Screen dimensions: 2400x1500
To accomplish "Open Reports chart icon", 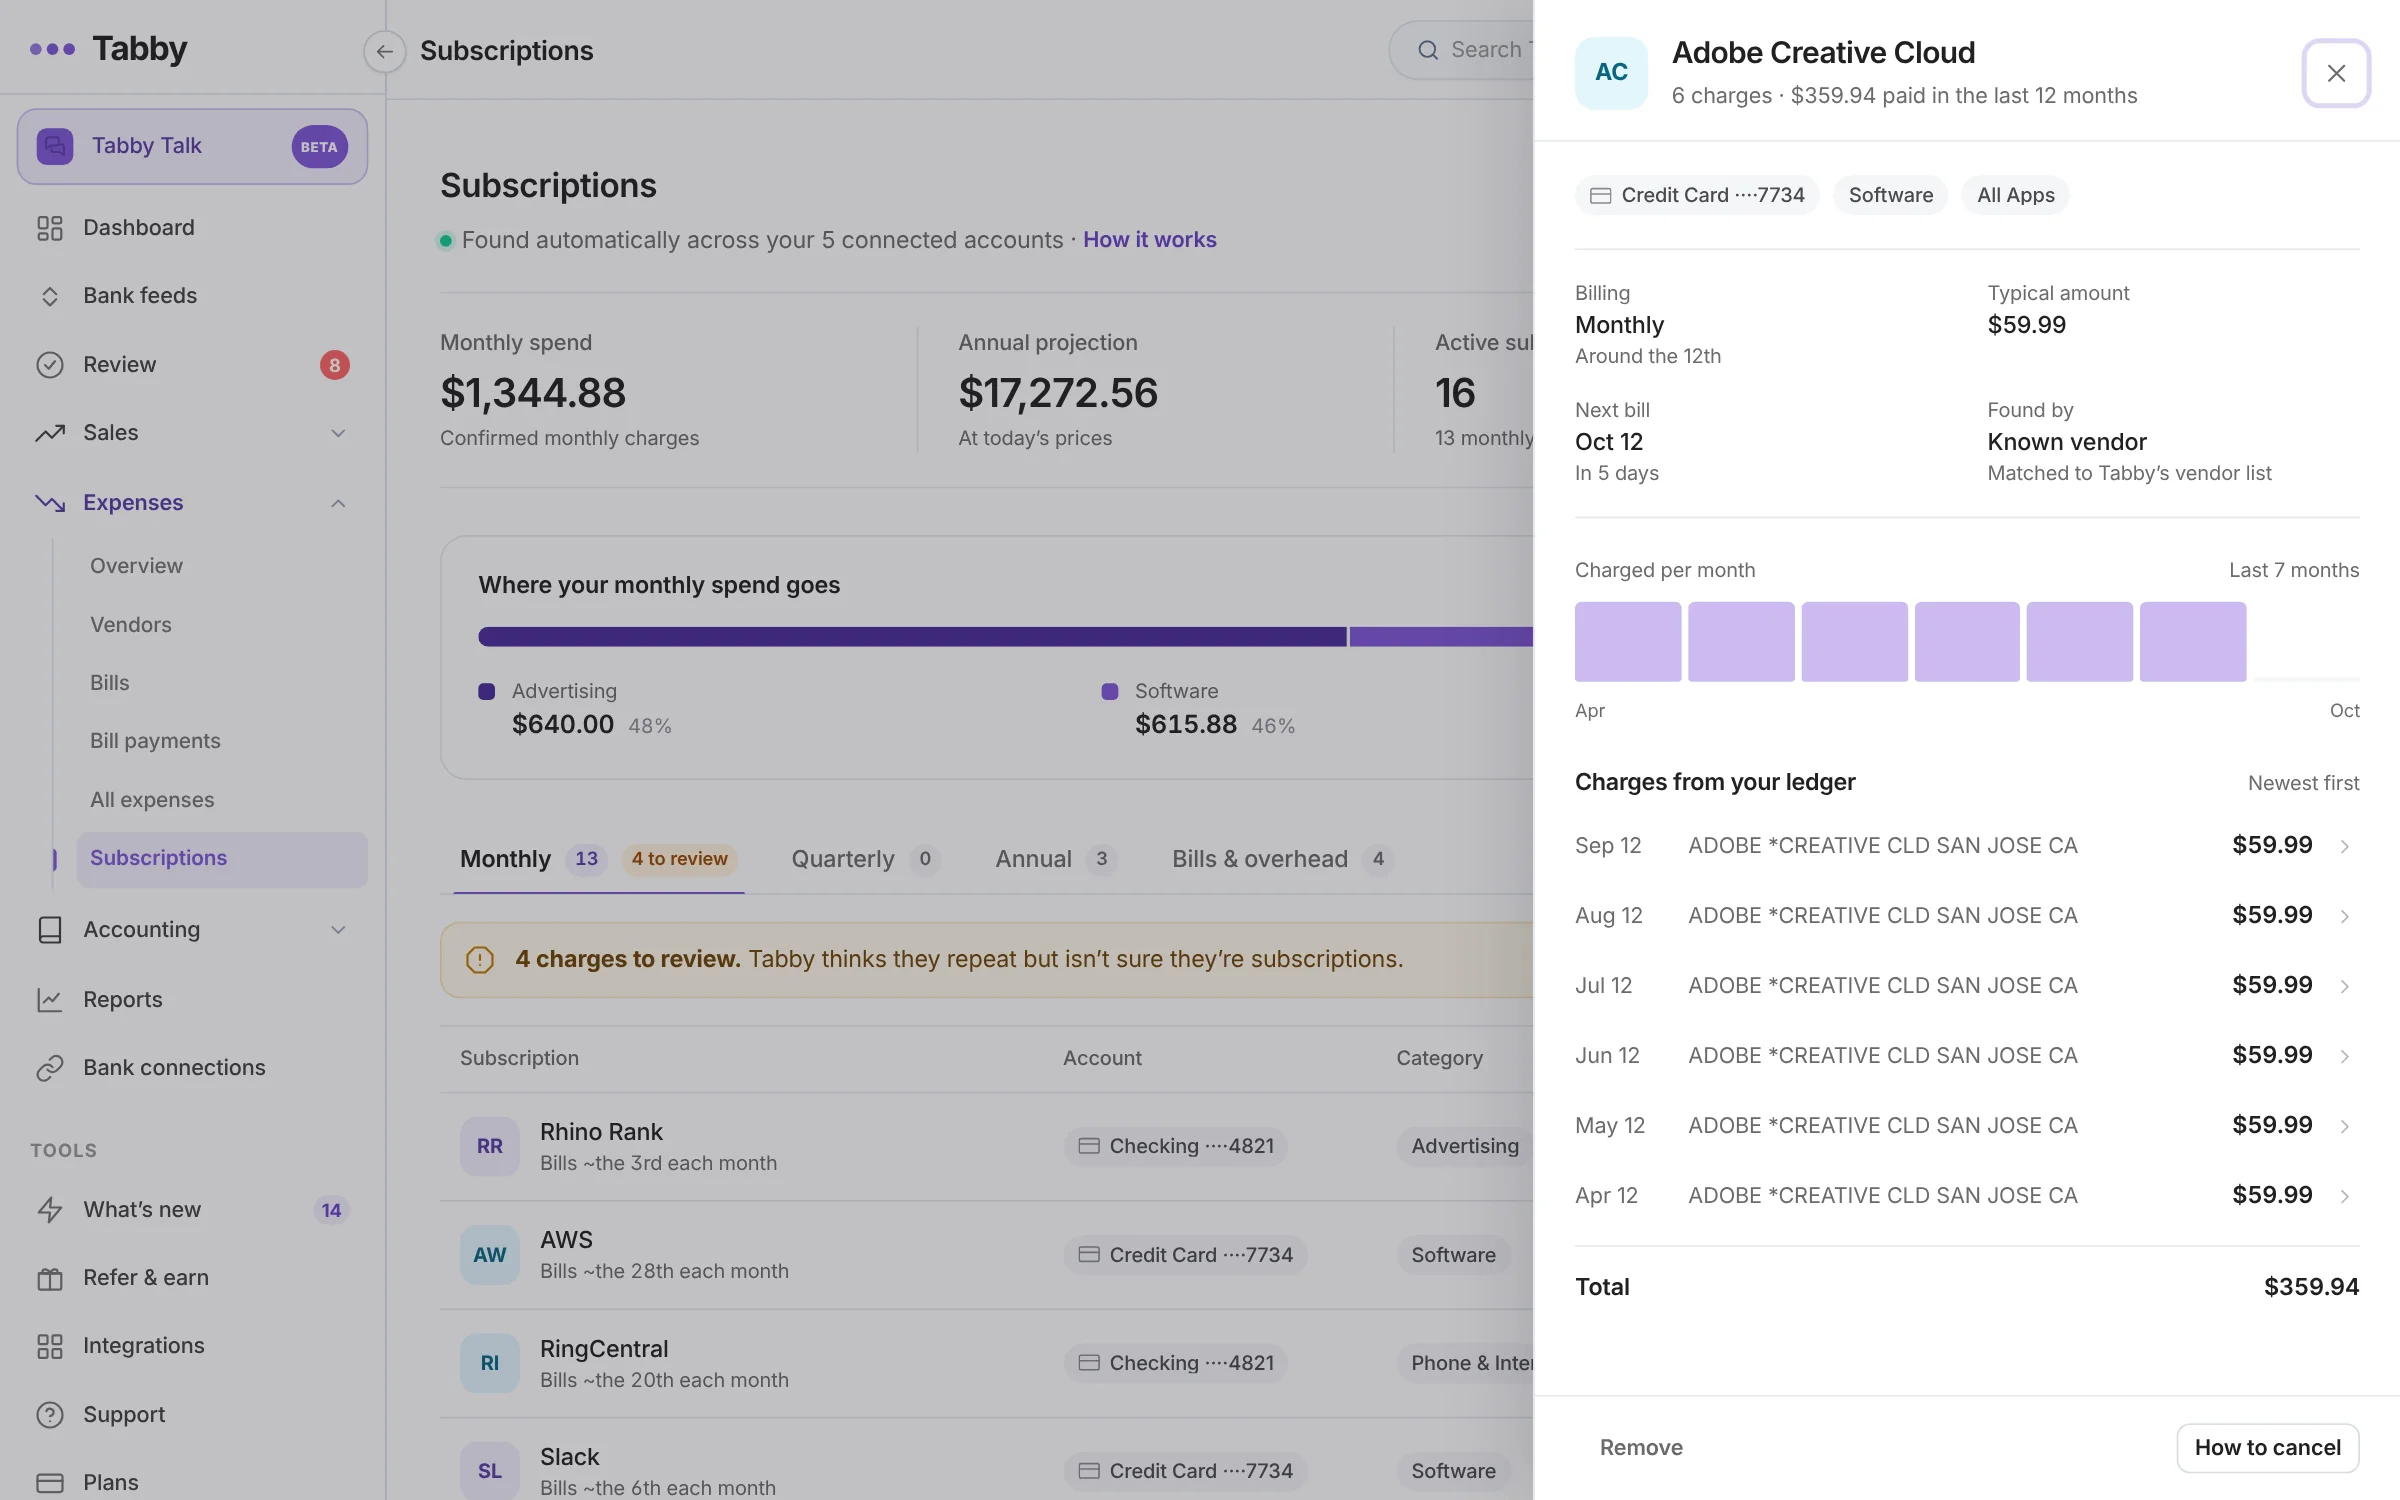I will (50, 1000).
